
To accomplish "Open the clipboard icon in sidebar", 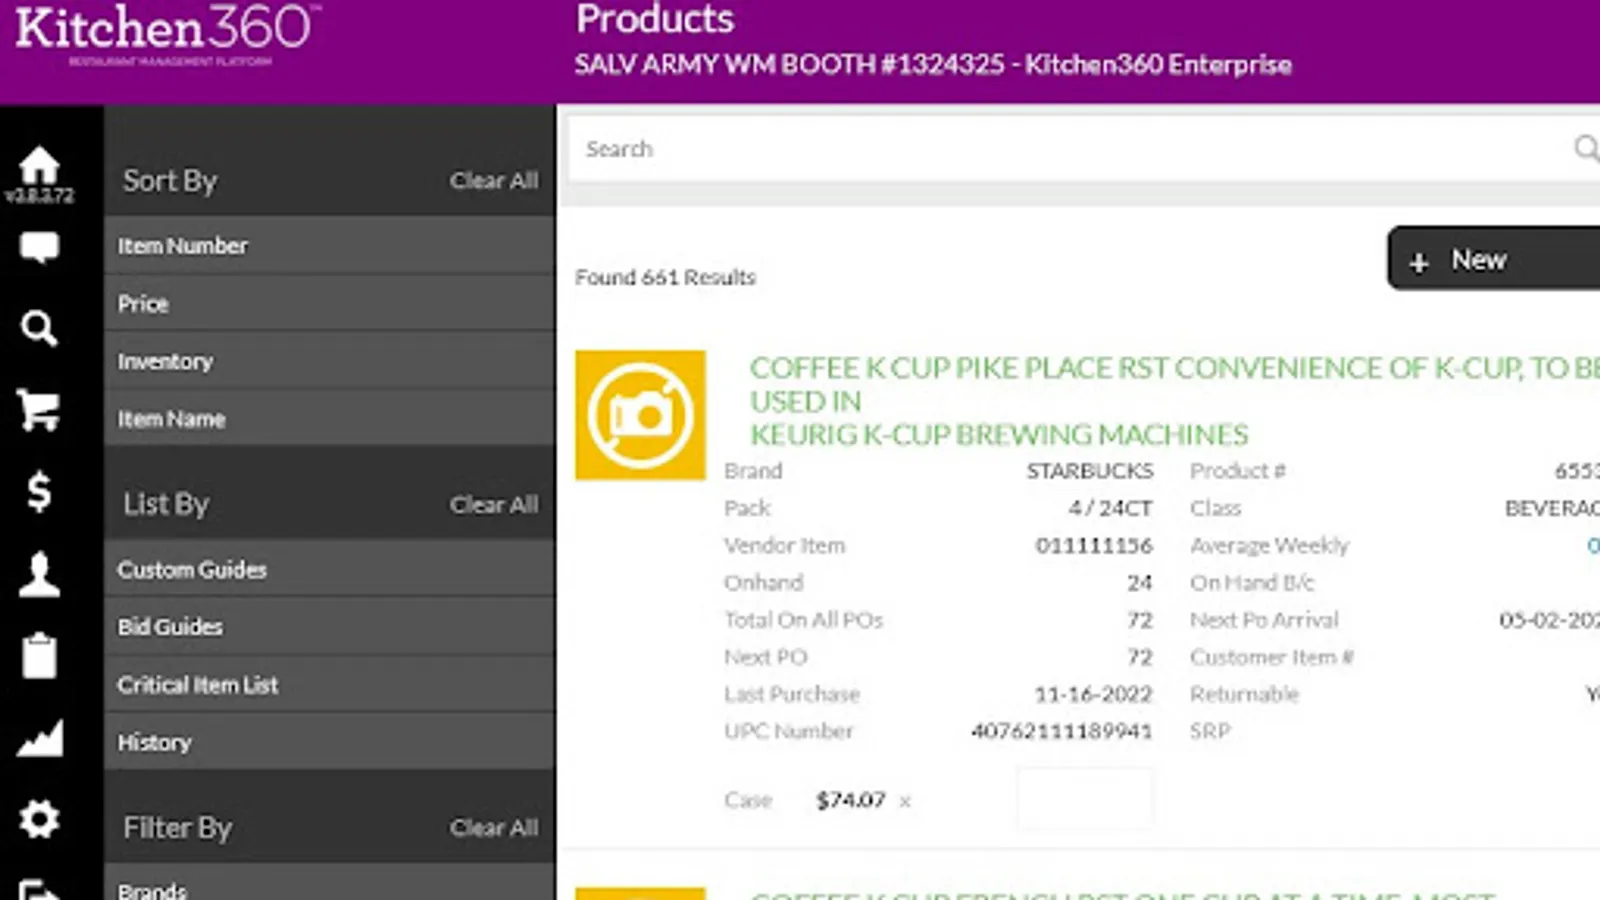I will point(39,656).
